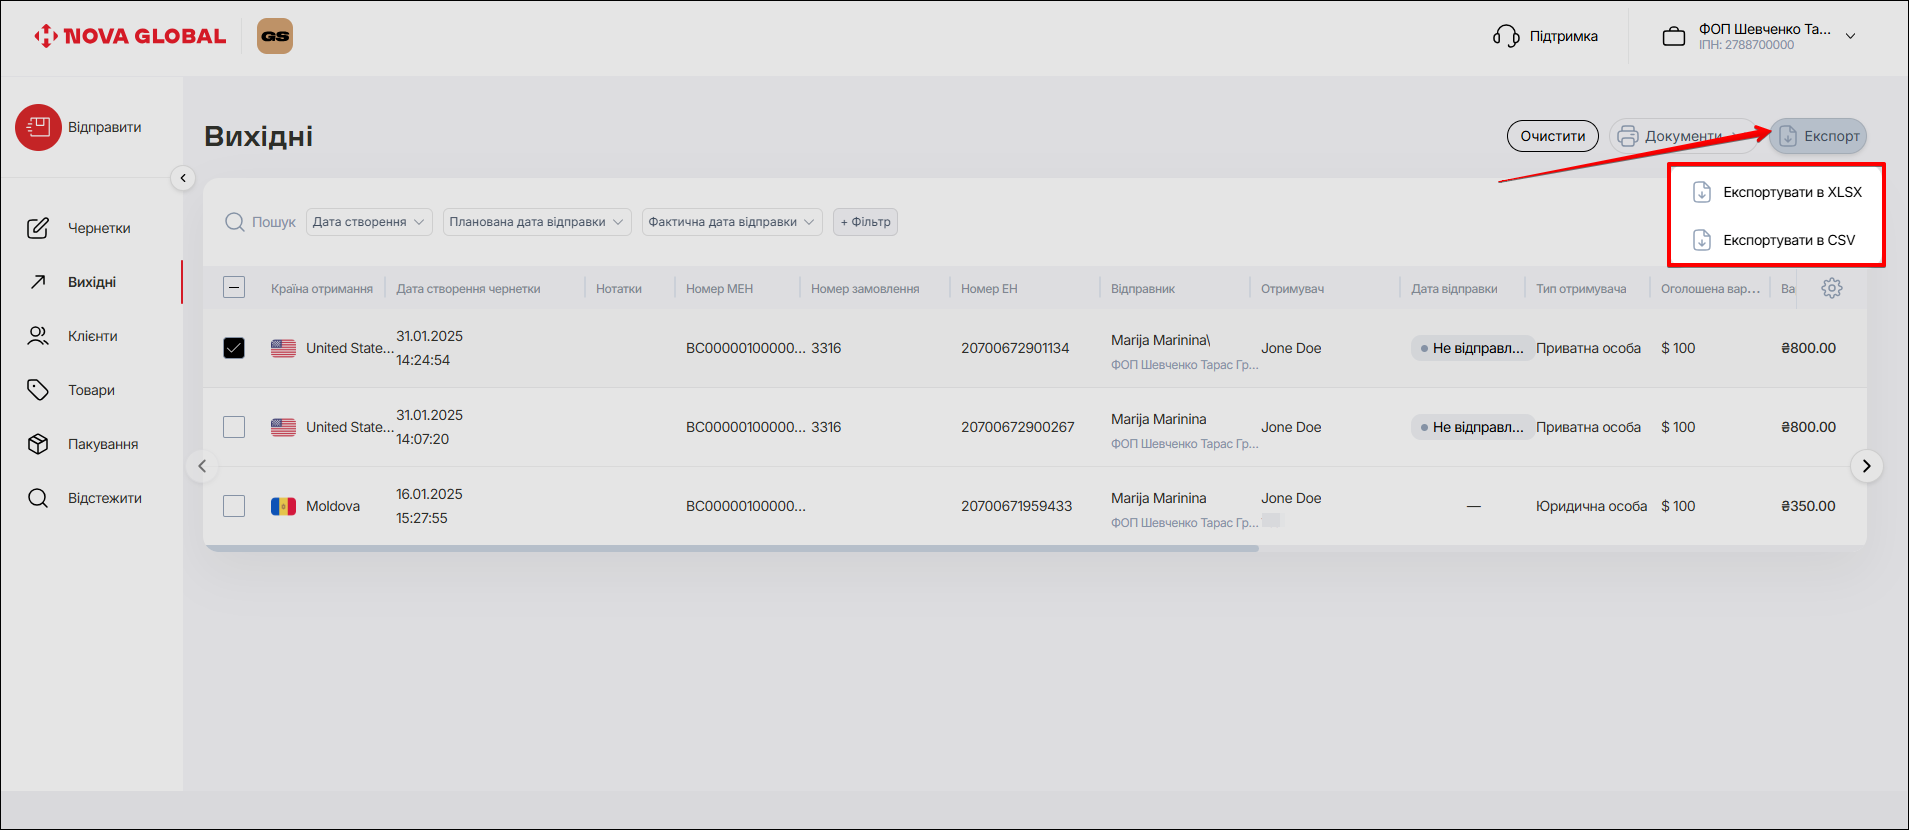This screenshot has height=830, width=1909.
Task: Go to the Товари goods section
Action: click(91, 390)
